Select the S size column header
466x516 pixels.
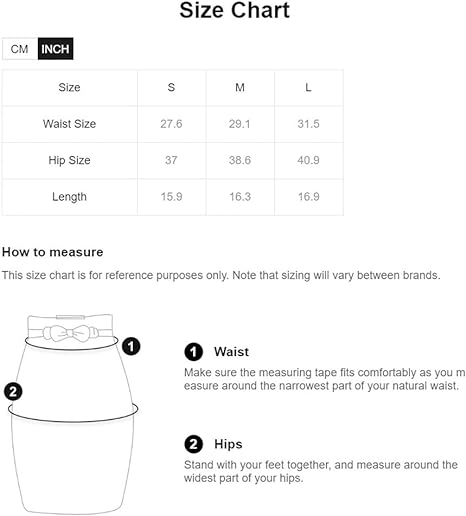click(171, 87)
